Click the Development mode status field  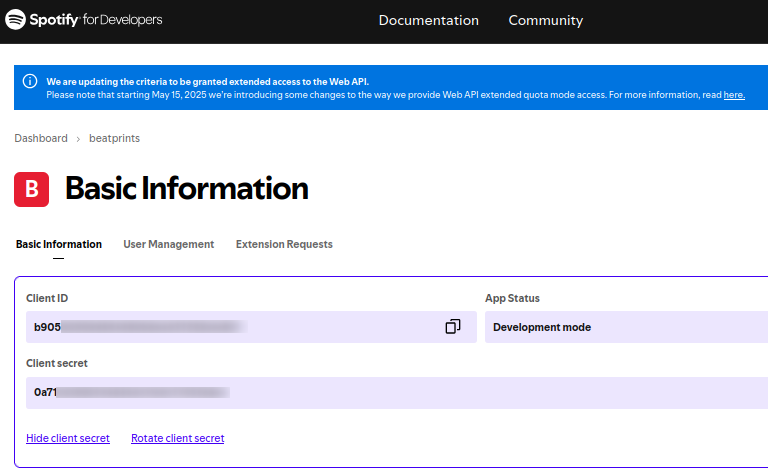(626, 327)
